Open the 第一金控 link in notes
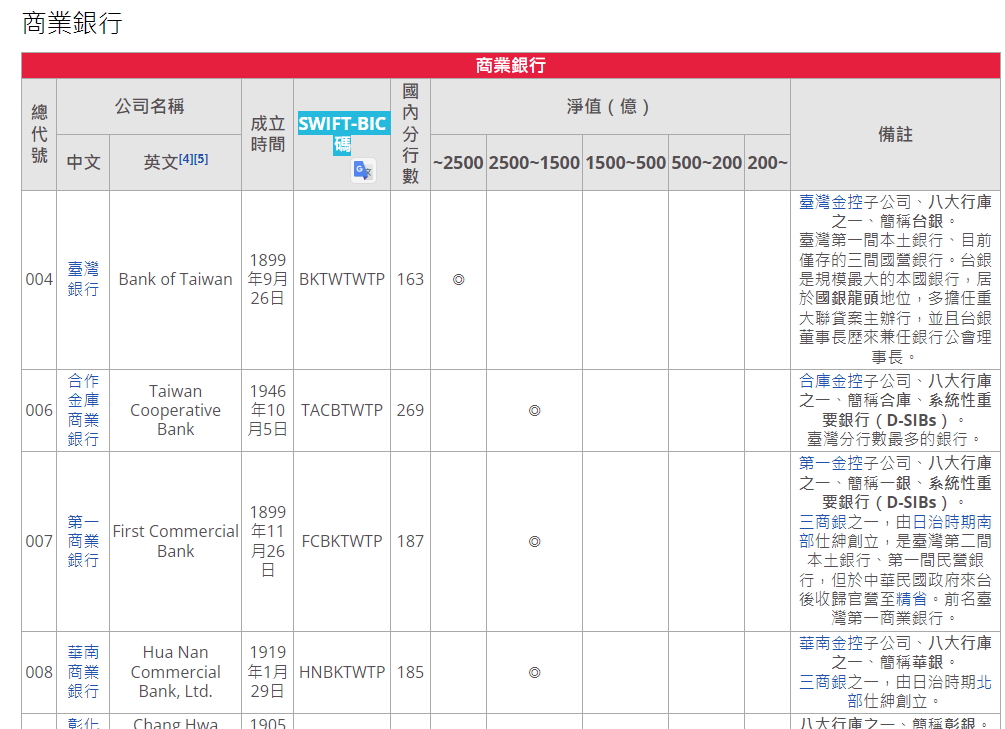Image resolution: width=1005 pixels, height=729 pixels. click(831, 463)
